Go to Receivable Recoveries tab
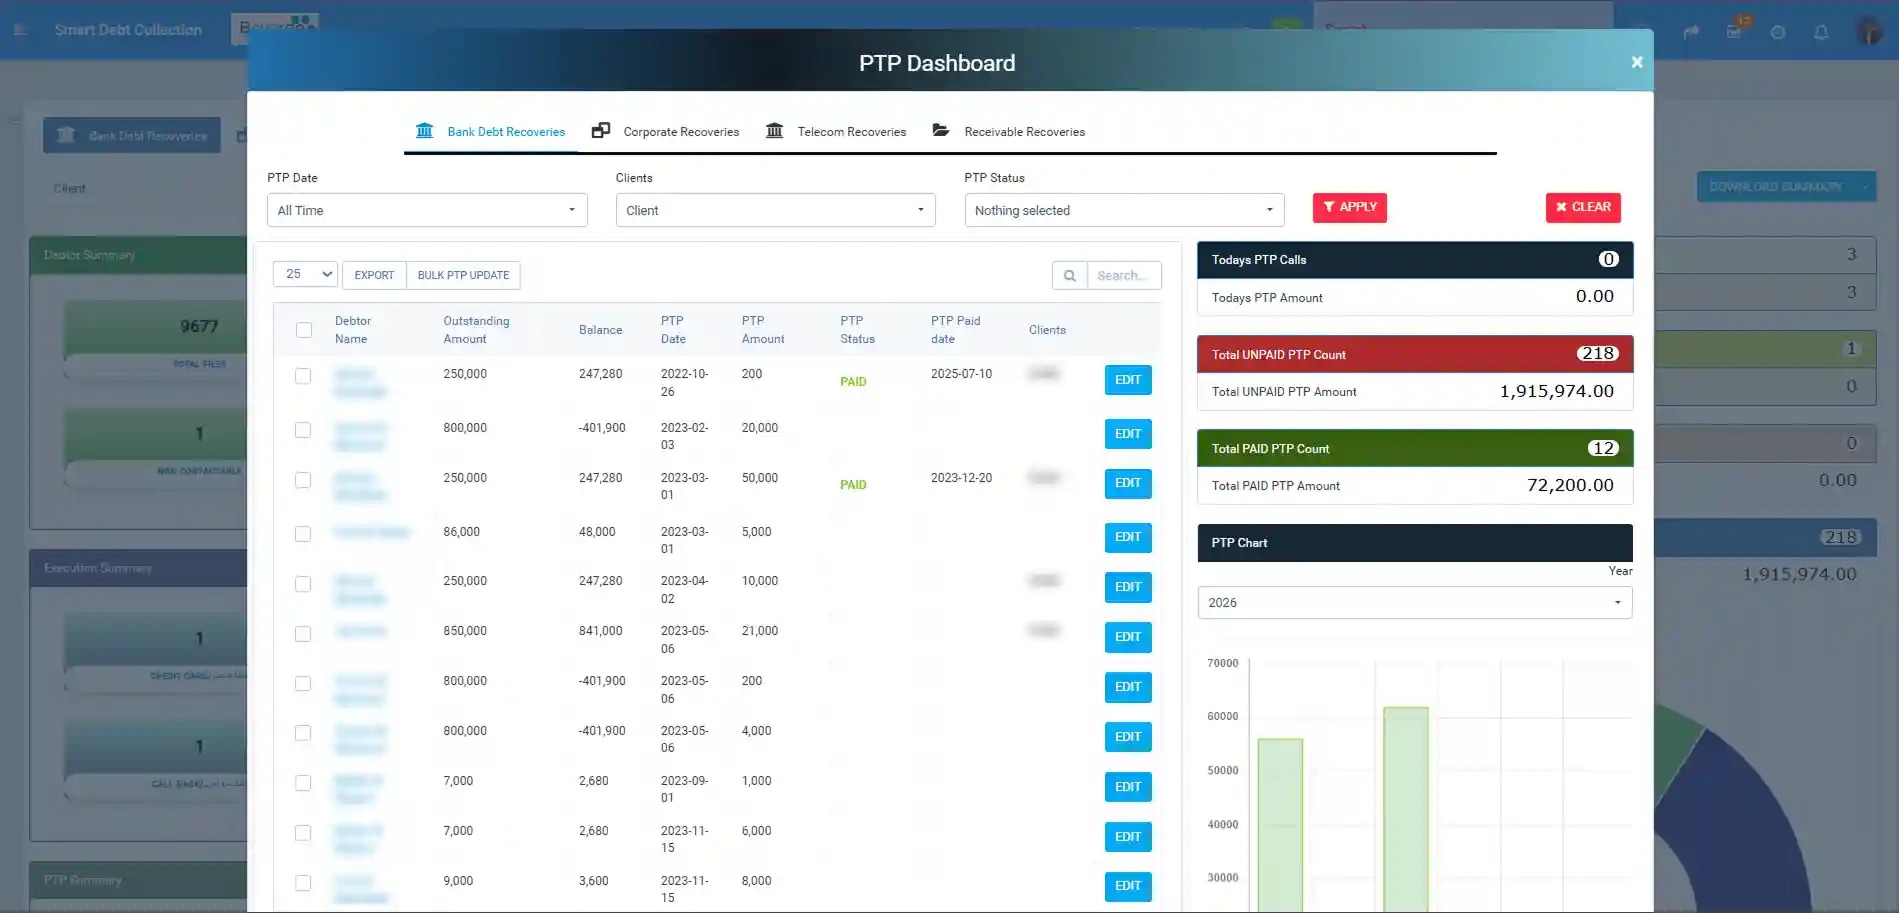 tap(1009, 132)
